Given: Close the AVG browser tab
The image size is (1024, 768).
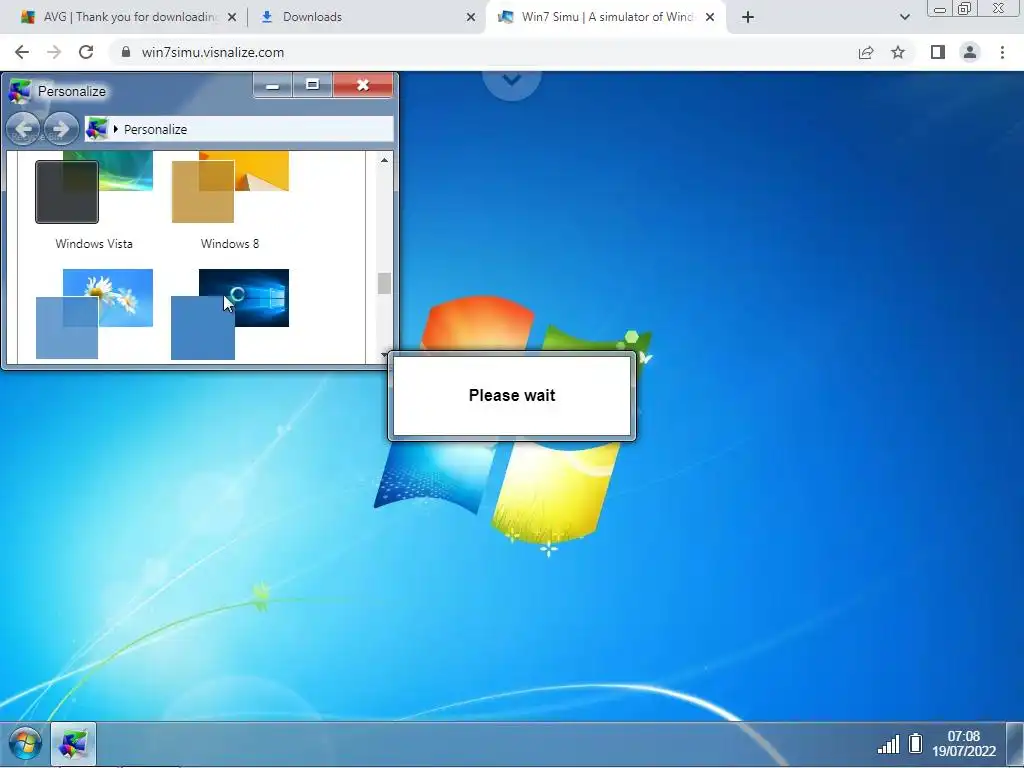Looking at the screenshot, I should [232, 18].
